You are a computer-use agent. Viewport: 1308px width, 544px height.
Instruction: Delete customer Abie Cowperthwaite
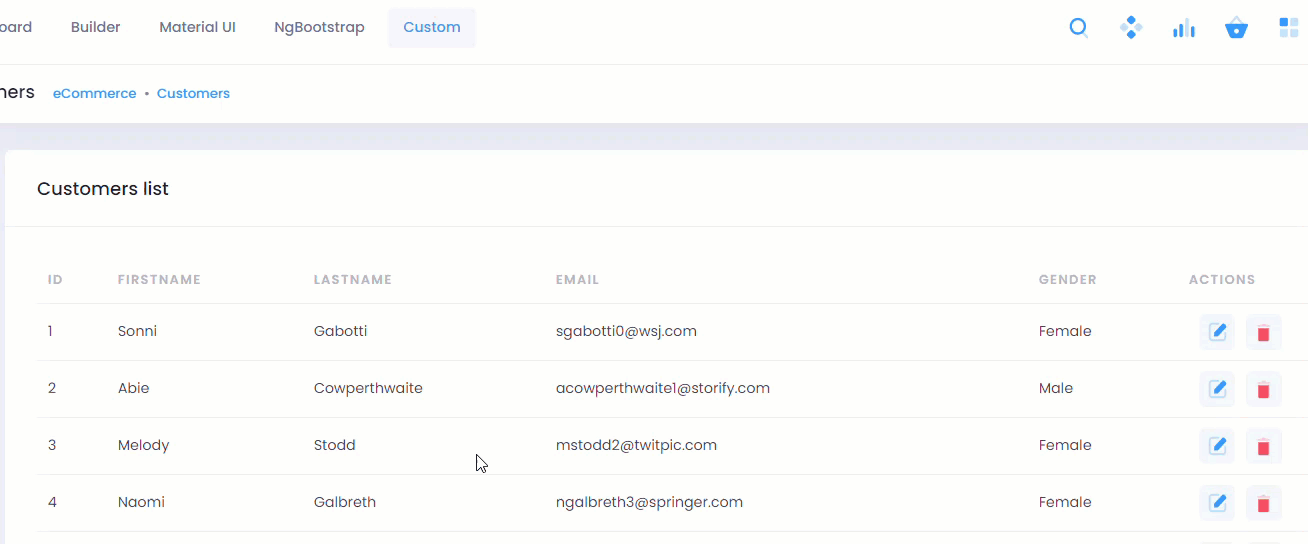click(x=1263, y=389)
